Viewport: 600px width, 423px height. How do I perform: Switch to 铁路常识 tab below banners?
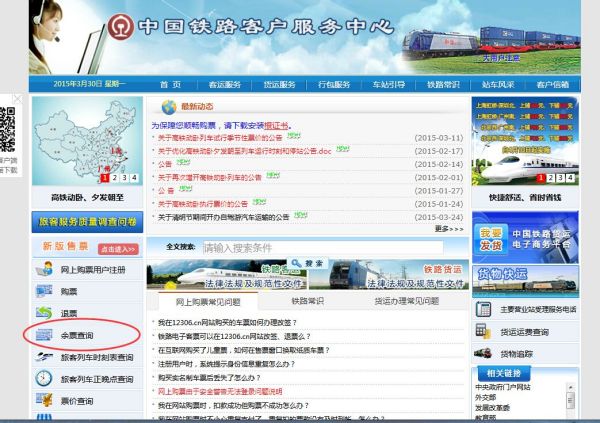pyautogui.click(x=307, y=301)
